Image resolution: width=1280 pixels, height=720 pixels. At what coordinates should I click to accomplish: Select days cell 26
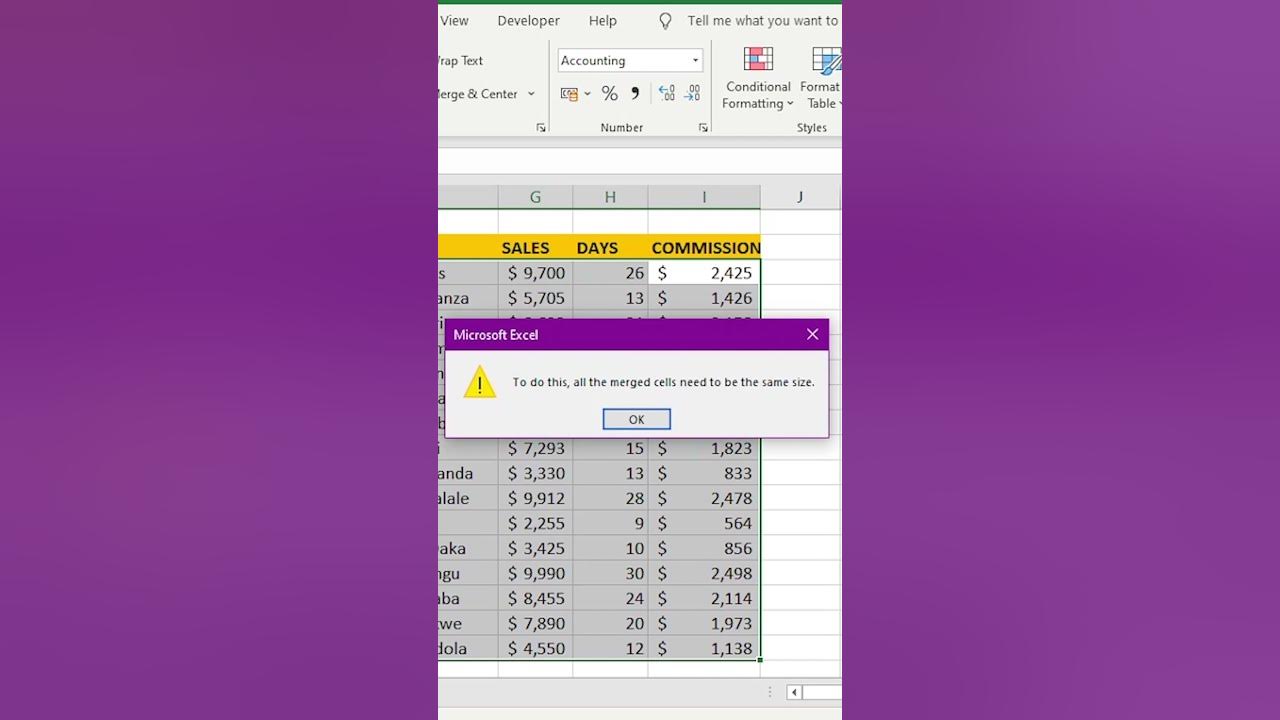click(x=610, y=273)
